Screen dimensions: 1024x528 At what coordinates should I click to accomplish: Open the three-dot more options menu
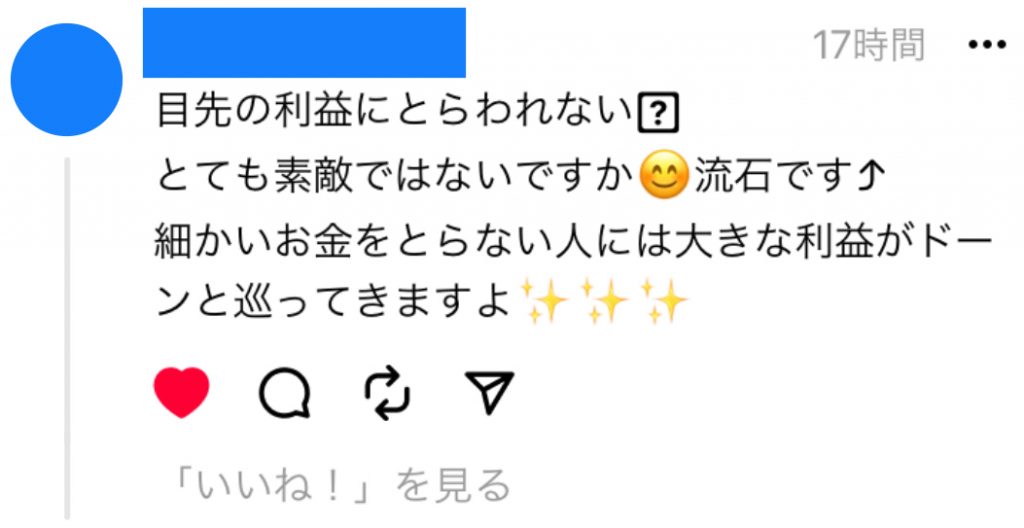pyautogui.click(x=987, y=45)
